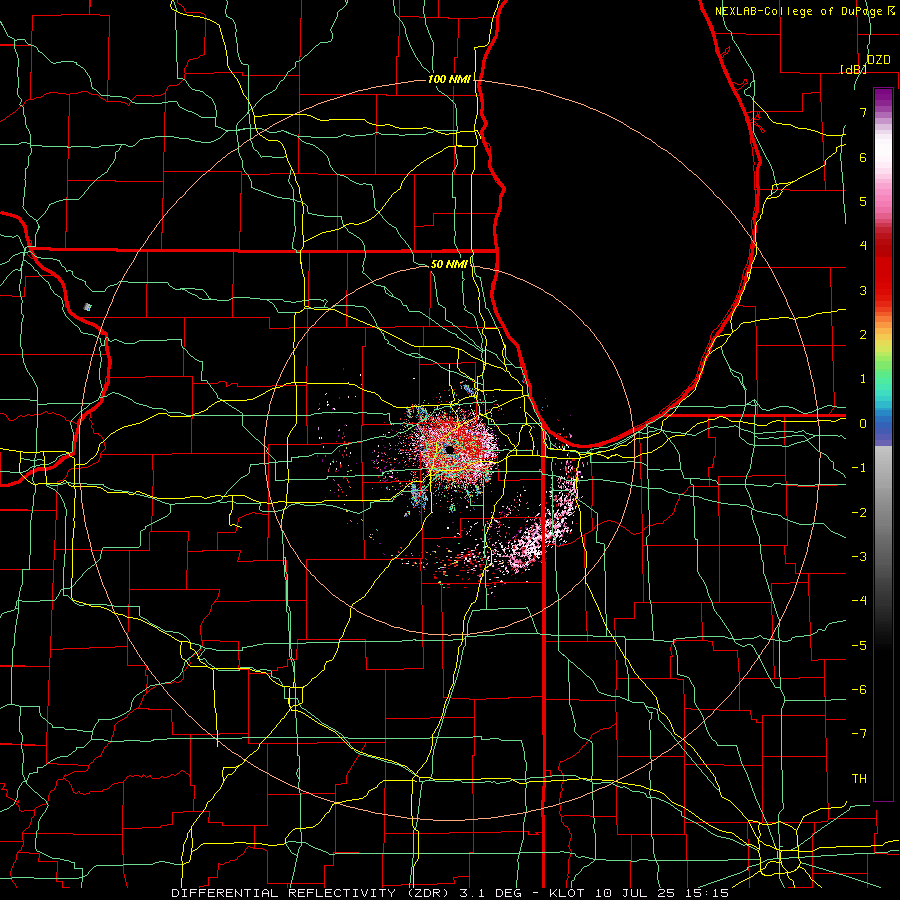Click the 1 value on the color scale
900x900 pixels.
(x=863, y=379)
